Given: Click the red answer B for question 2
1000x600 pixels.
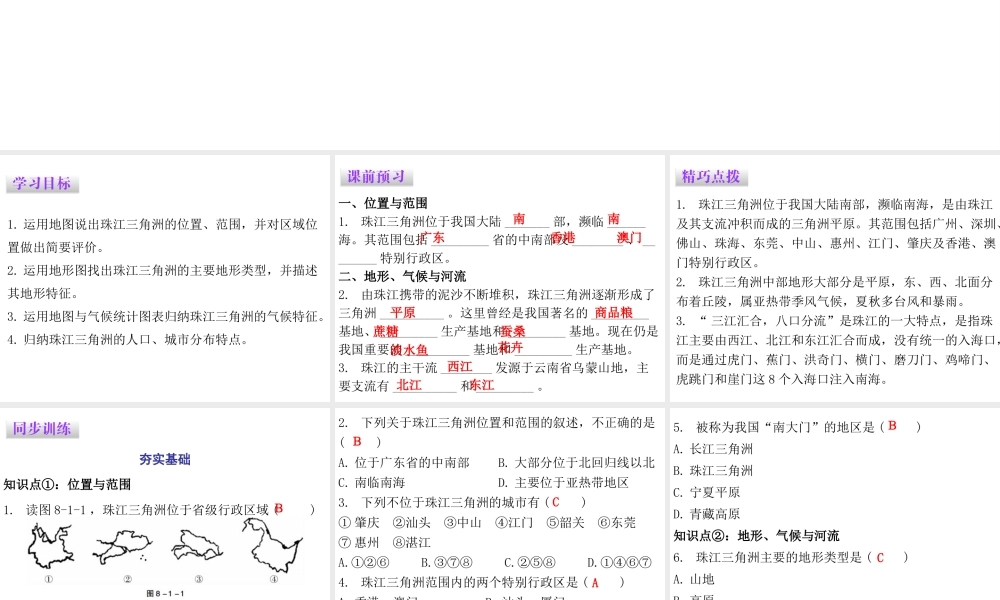Looking at the screenshot, I should pyautogui.click(x=357, y=441).
